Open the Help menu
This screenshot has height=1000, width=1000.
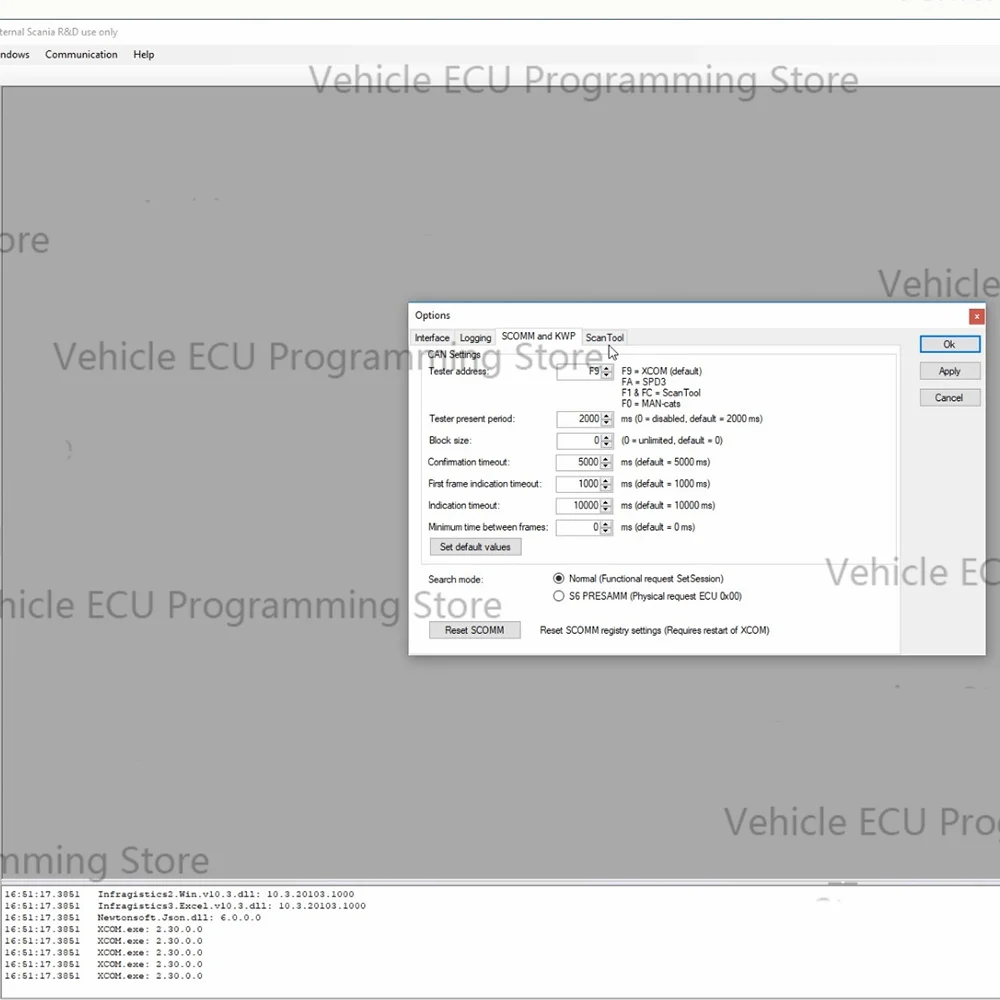pos(143,54)
